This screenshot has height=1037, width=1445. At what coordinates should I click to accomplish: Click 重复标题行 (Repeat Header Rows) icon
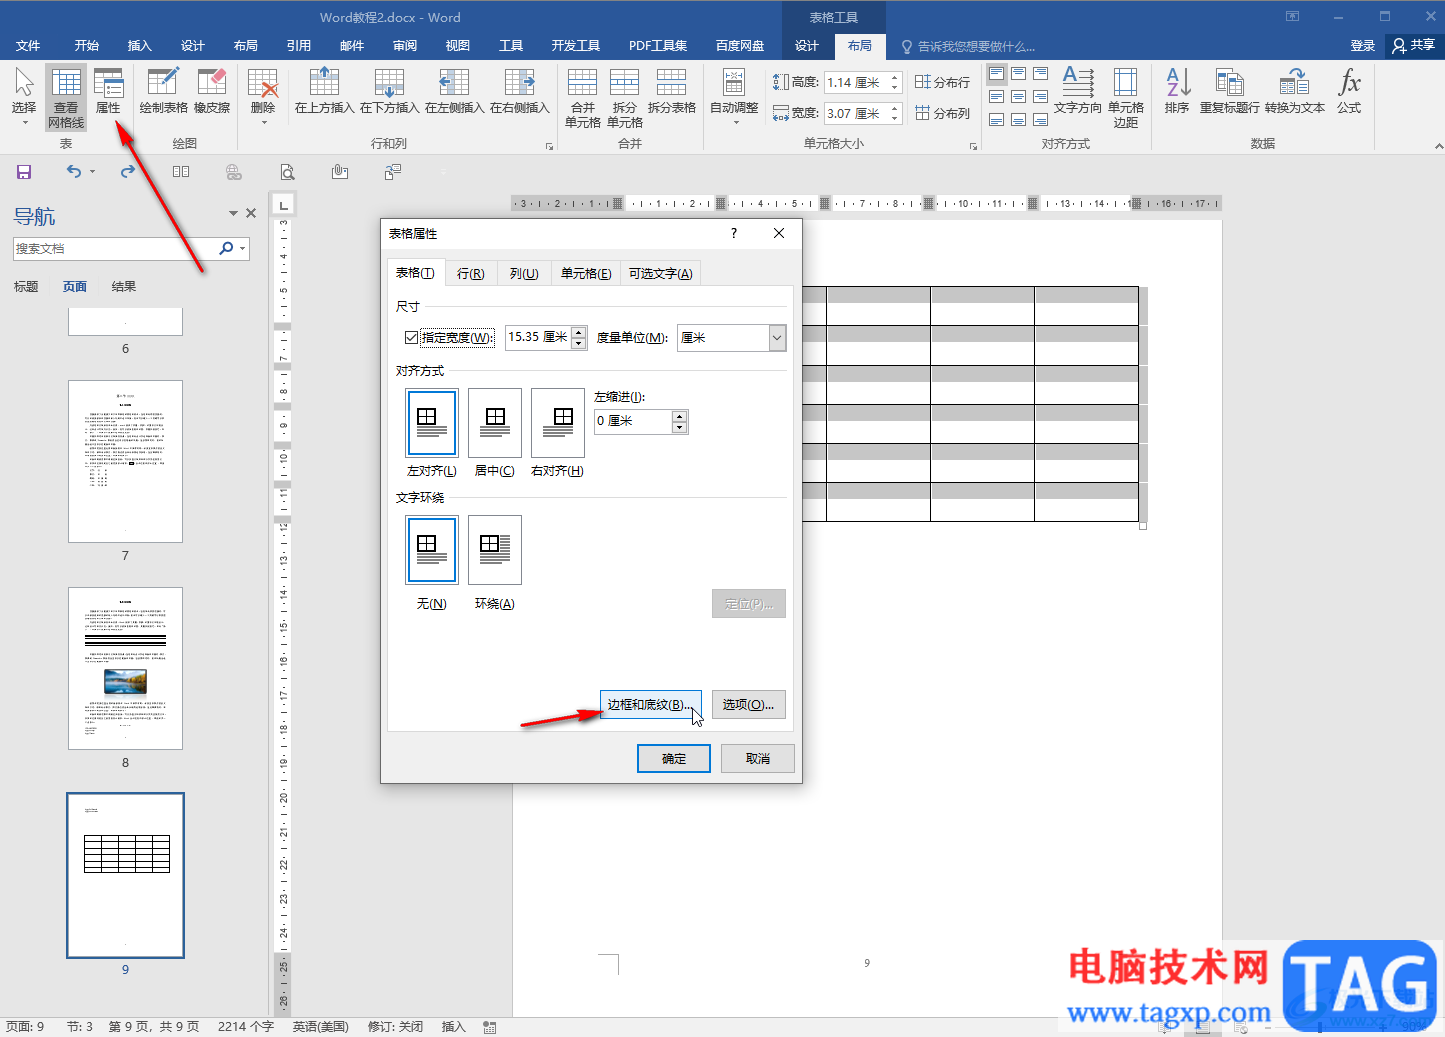point(1229,91)
